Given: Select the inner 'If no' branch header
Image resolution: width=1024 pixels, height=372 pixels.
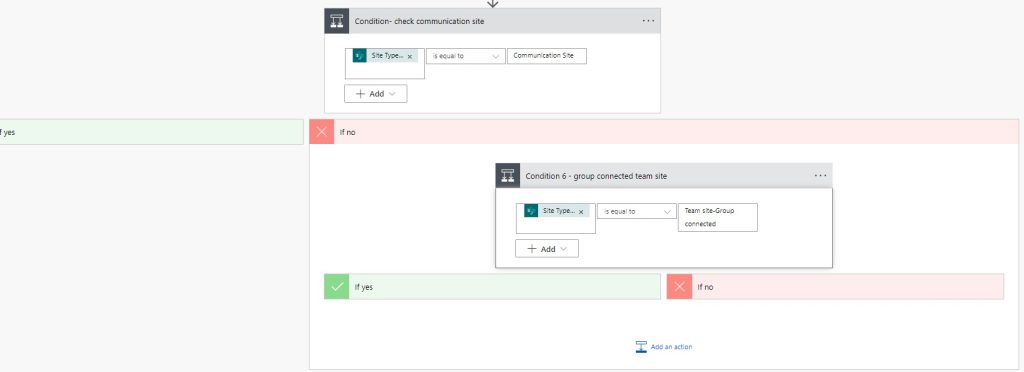Looking at the screenshot, I should pos(835,287).
